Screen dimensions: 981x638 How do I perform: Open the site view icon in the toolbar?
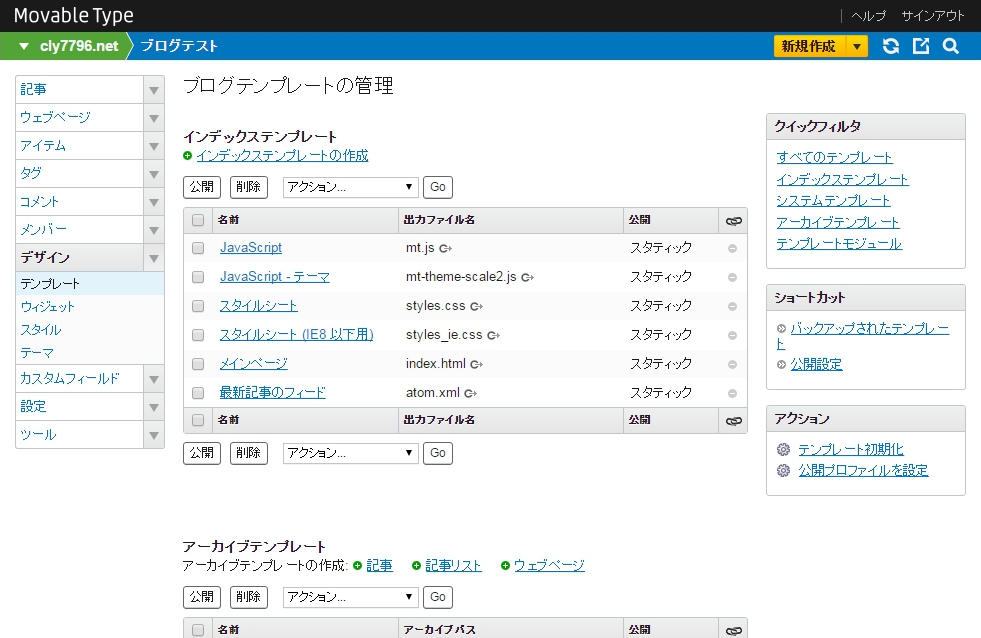coord(920,46)
